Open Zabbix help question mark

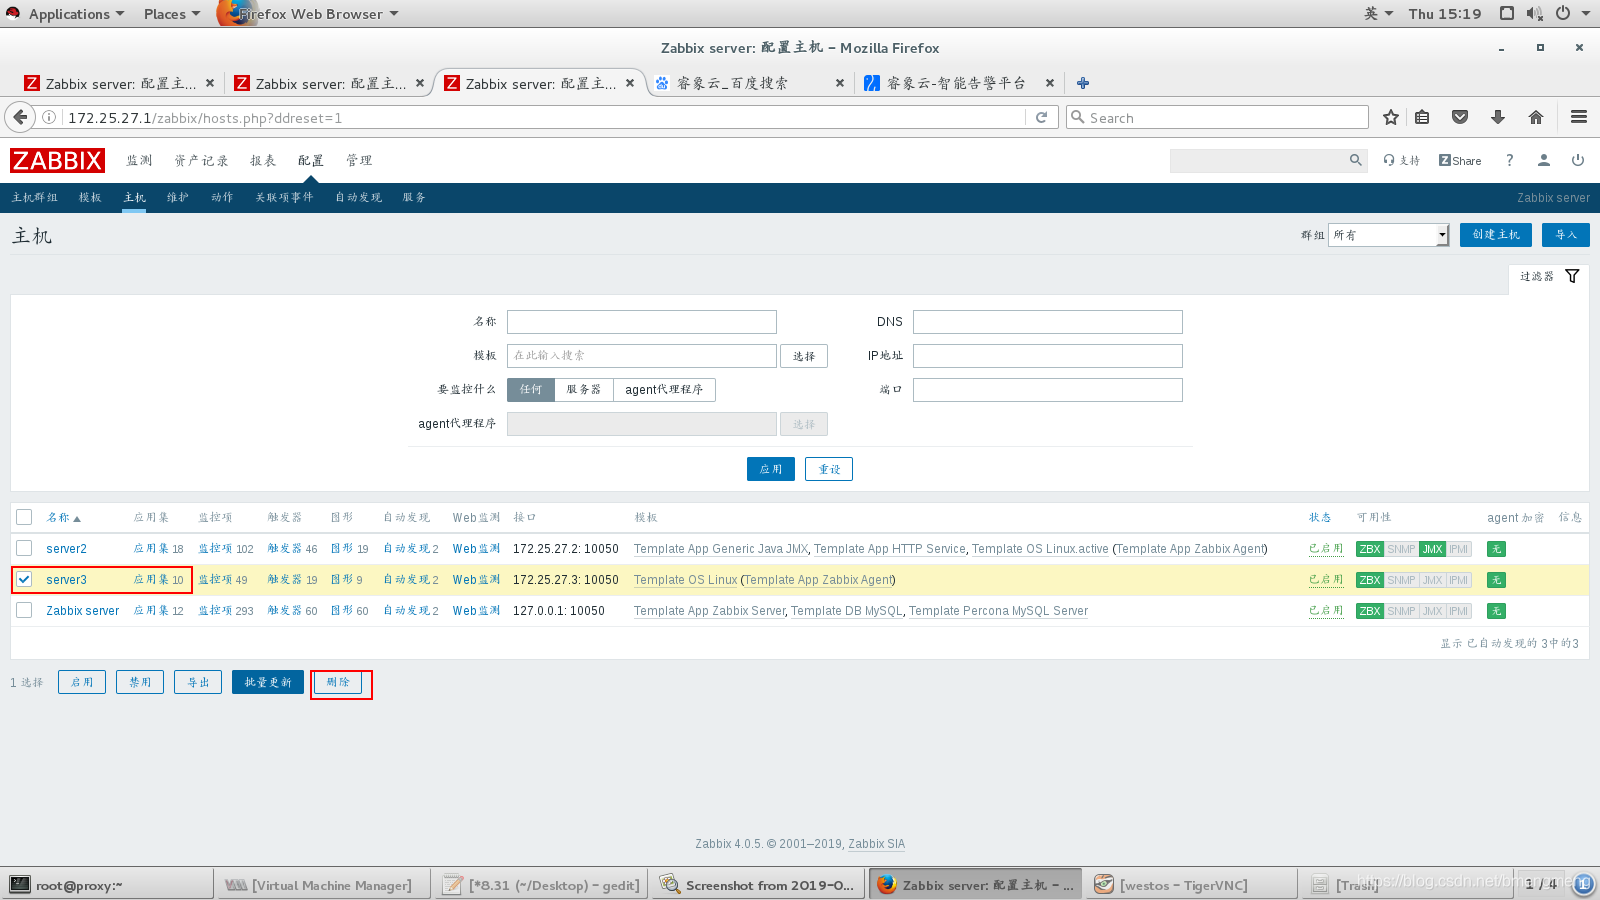click(1510, 160)
